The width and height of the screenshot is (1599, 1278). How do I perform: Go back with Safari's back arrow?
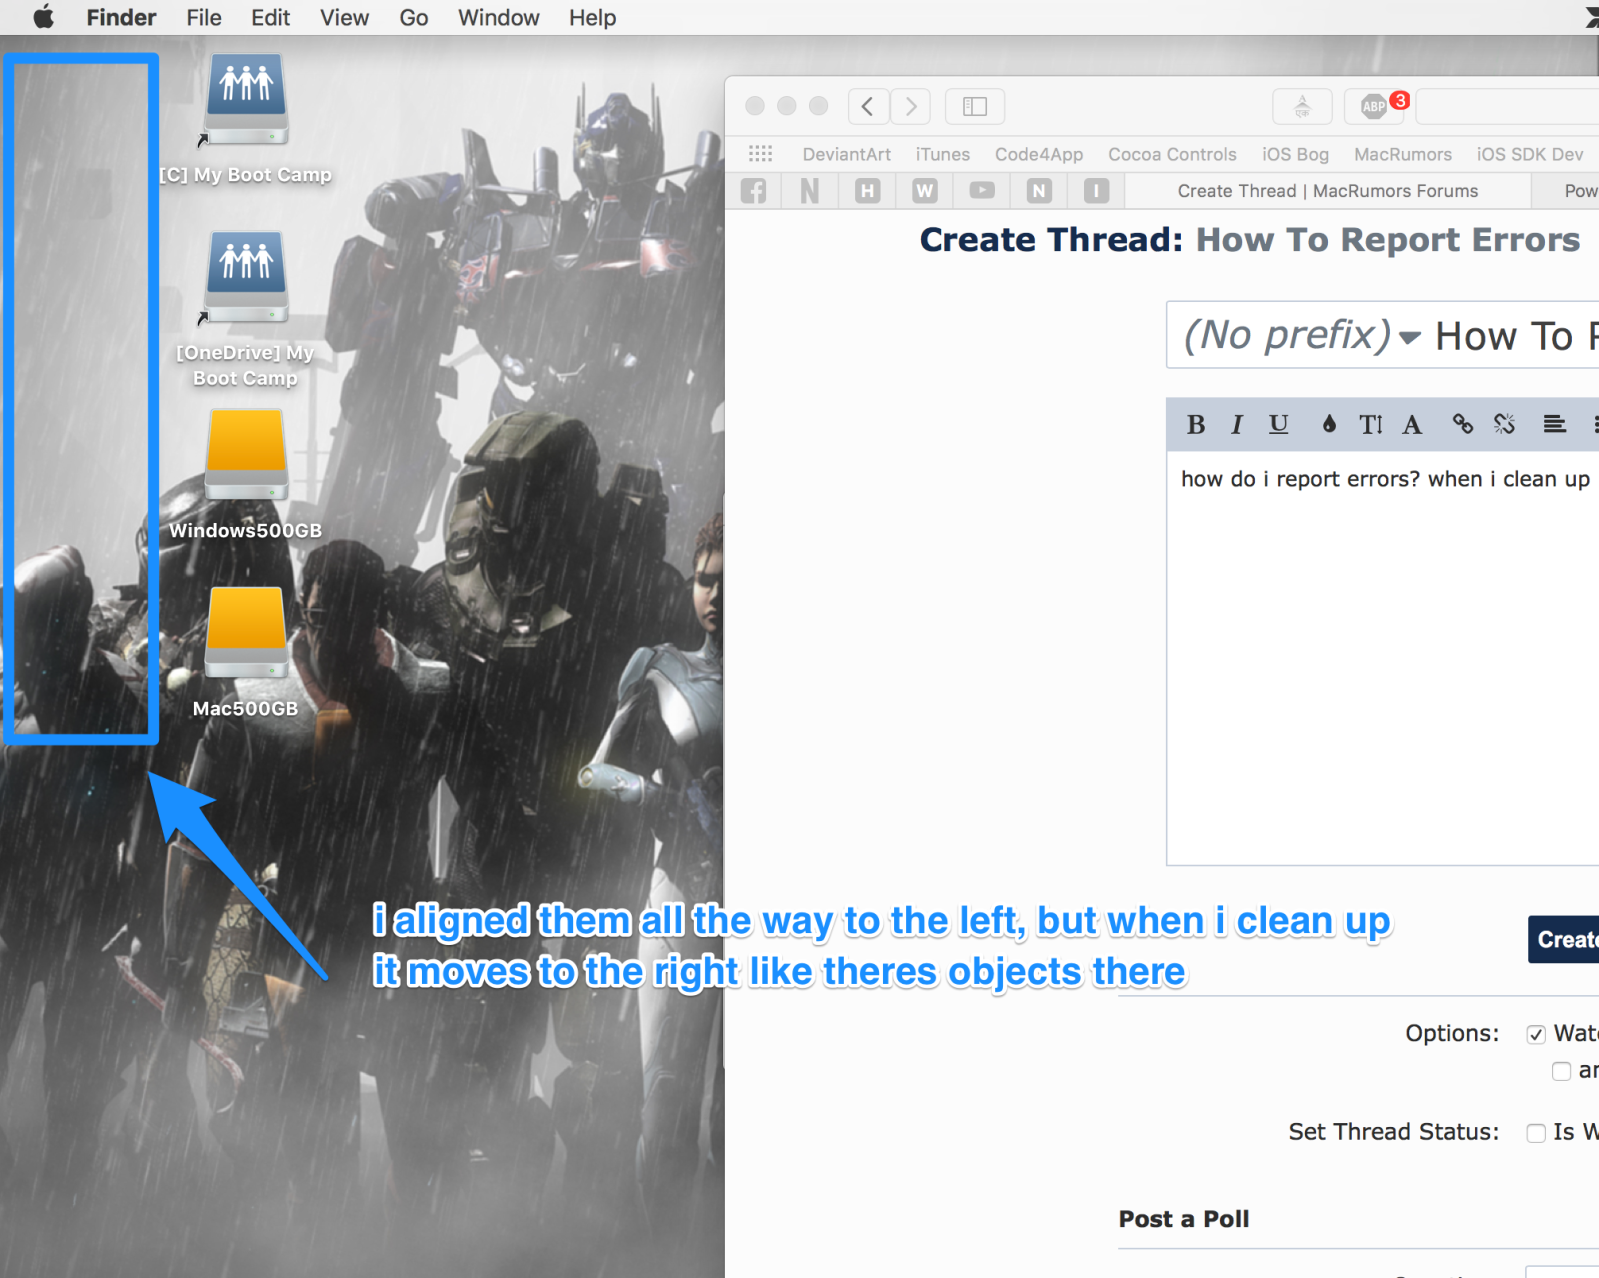[x=868, y=106]
